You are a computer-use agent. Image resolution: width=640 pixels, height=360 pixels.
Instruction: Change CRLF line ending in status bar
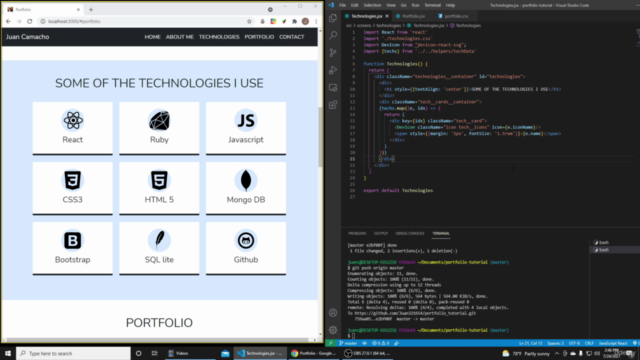click(589, 343)
